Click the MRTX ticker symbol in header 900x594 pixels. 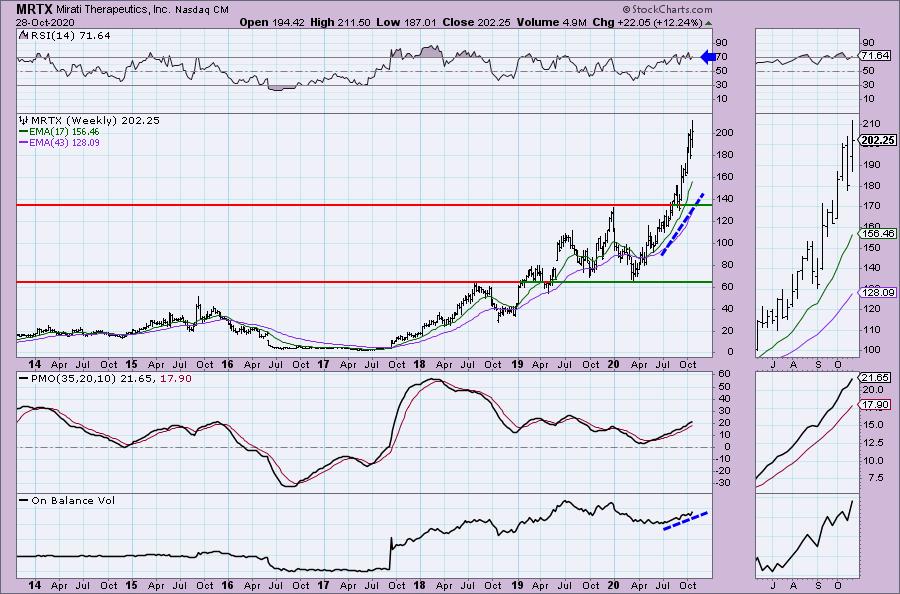click(35, 9)
